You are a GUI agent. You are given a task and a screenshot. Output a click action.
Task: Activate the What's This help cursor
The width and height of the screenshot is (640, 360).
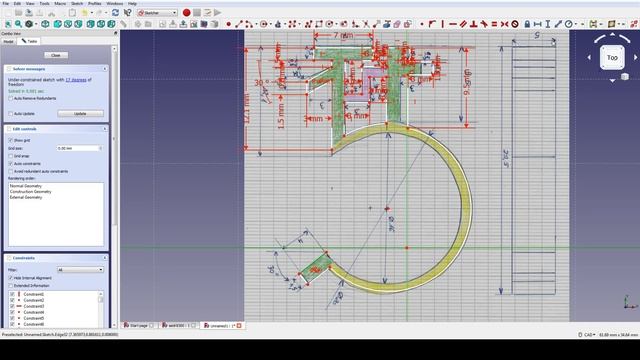click(x=127, y=13)
